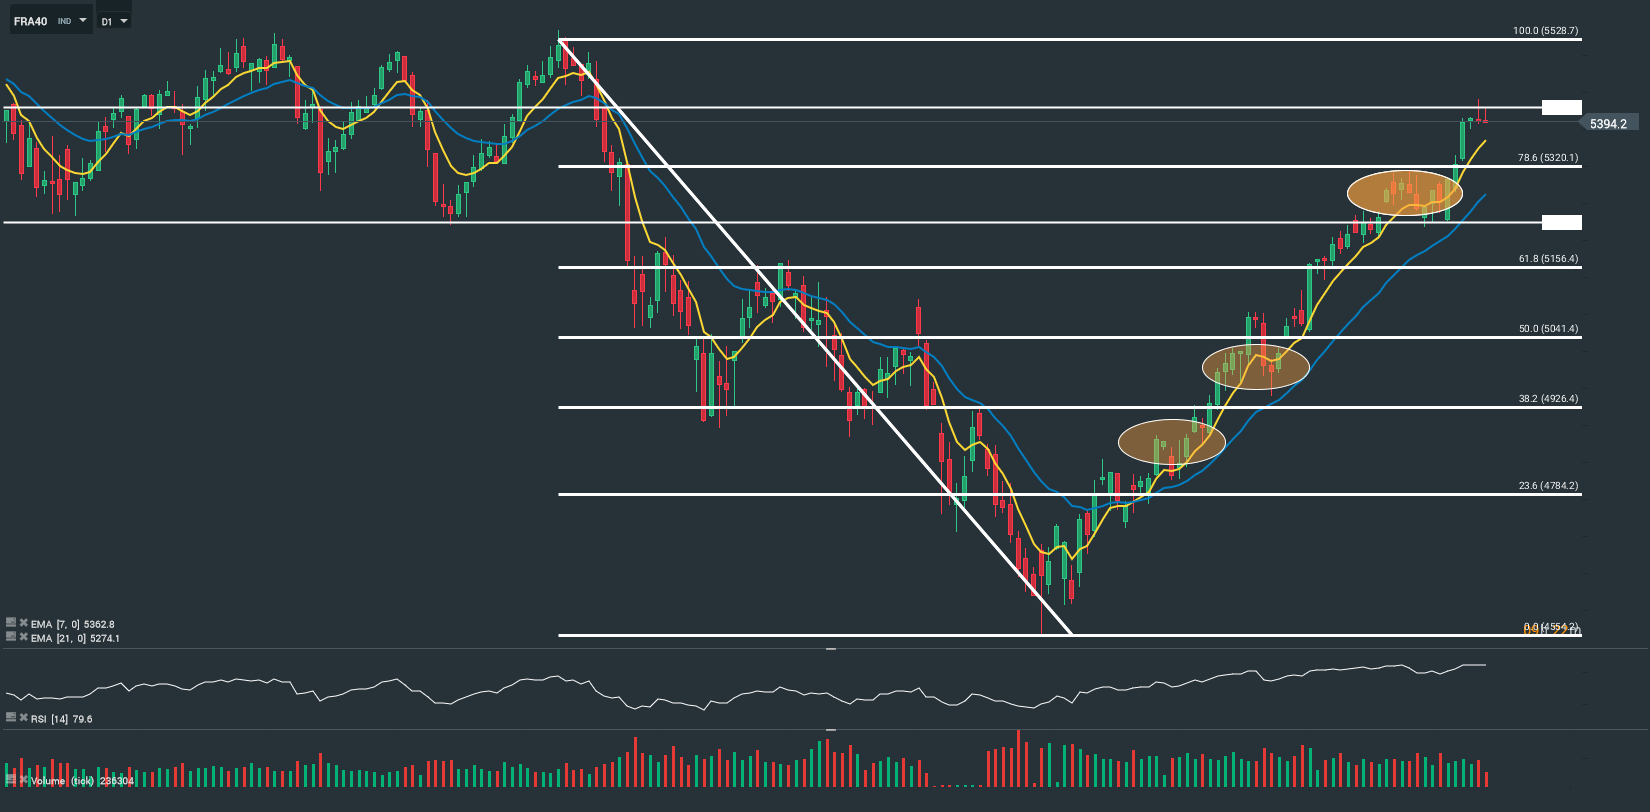The height and width of the screenshot is (812, 1650).
Task: Click the lower white horizontal line label box
Action: [1561, 222]
